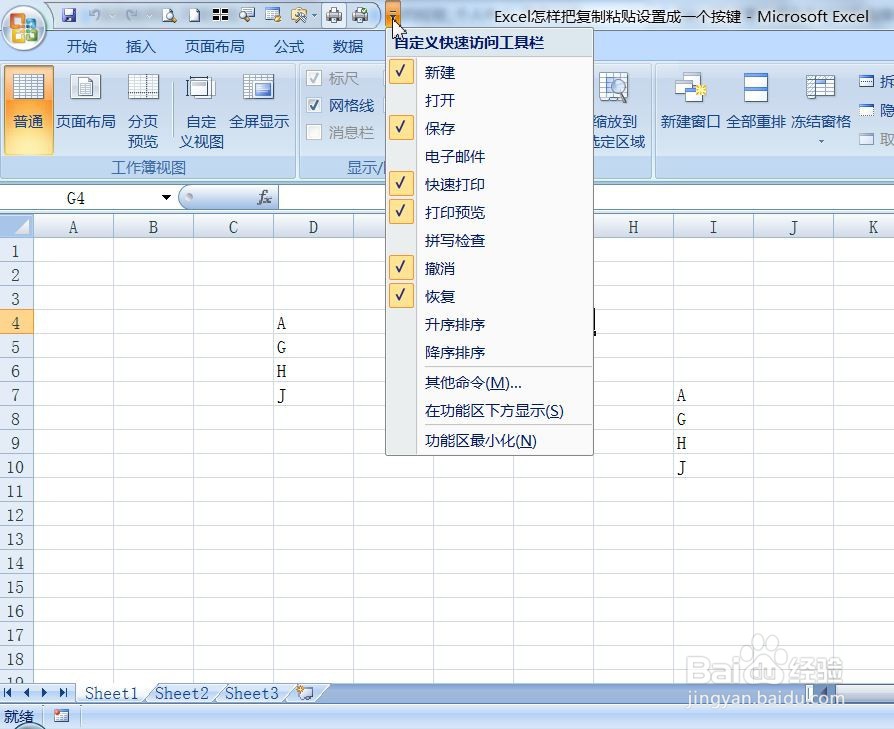894x729 pixels.
Task: Click the folder-with-tools toolbar icon
Action: click(x=299, y=15)
